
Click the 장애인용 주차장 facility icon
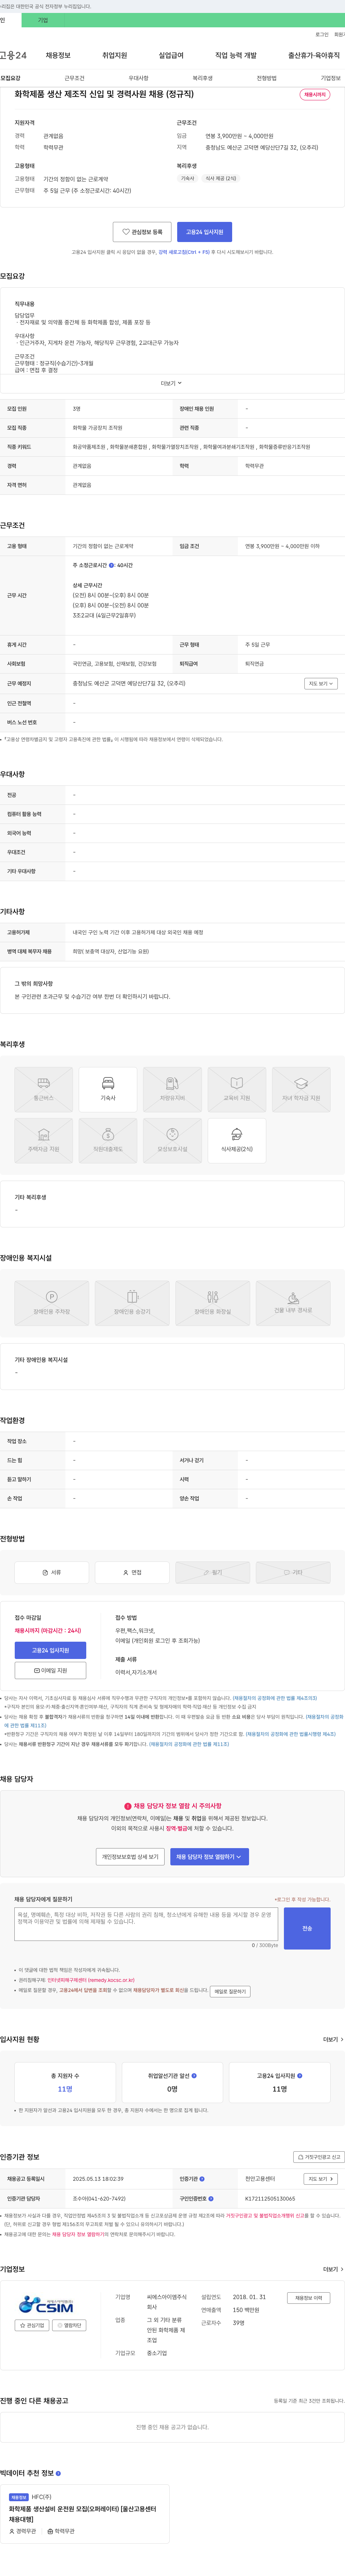[x=52, y=1303]
